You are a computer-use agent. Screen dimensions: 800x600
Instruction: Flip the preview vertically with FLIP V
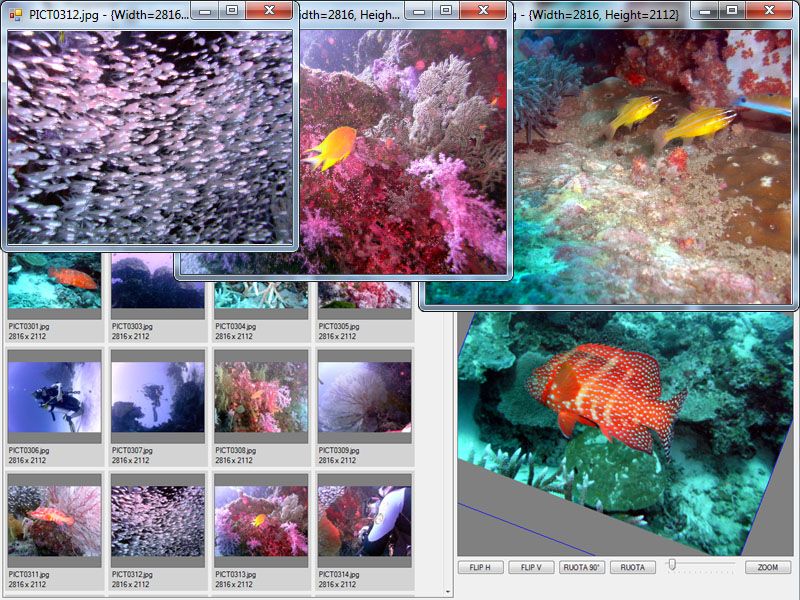click(x=531, y=567)
